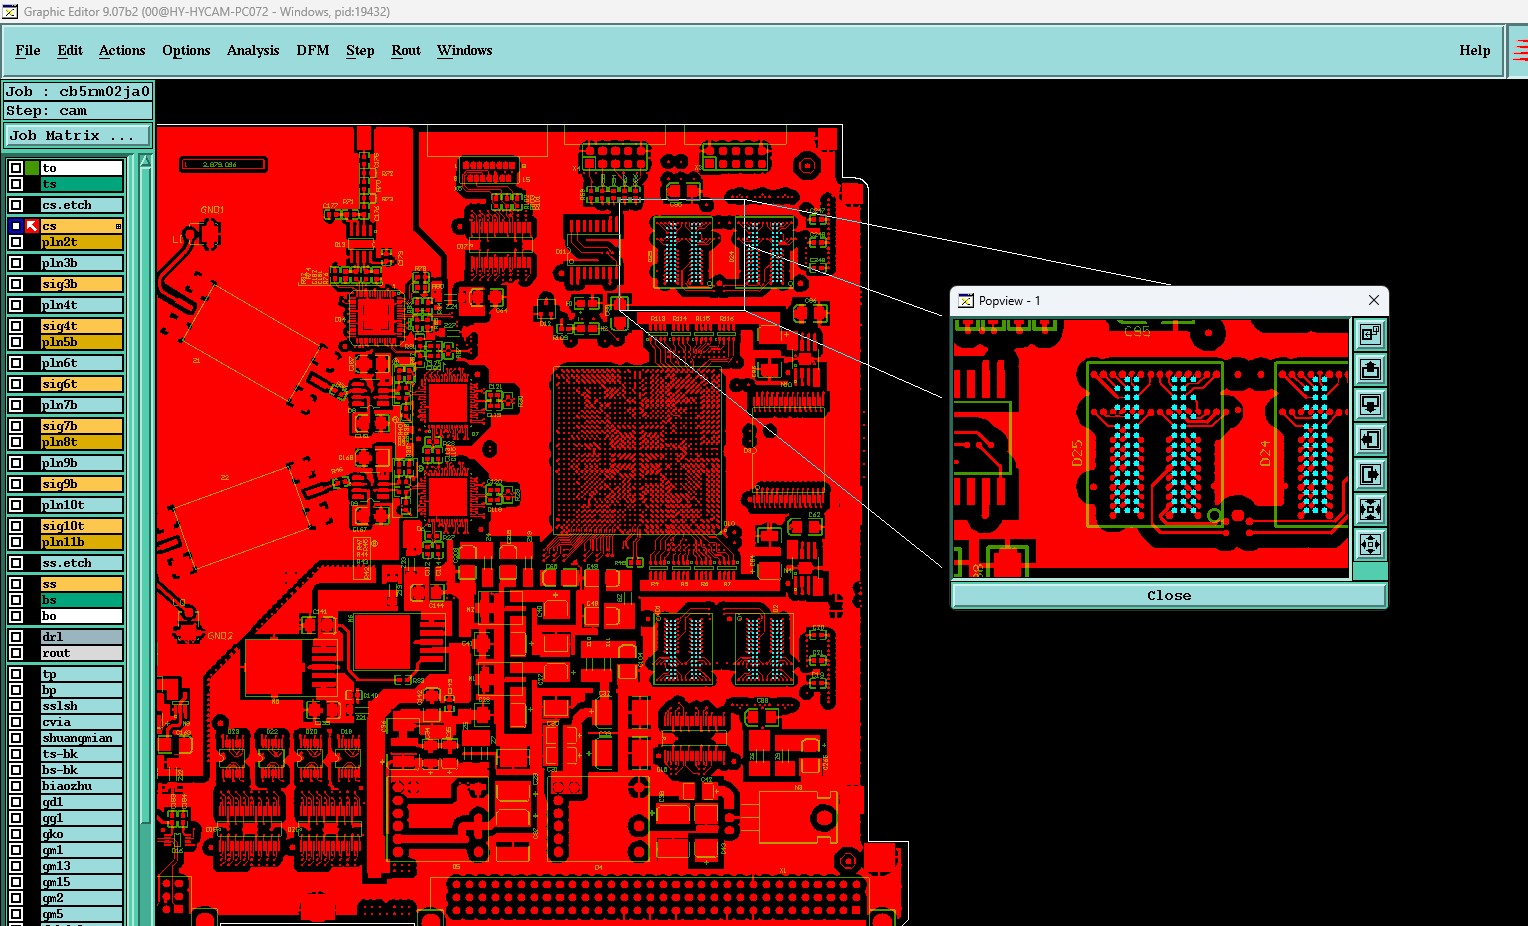Select layer name 'pln6t'
The image size is (1528, 926).
82,363
